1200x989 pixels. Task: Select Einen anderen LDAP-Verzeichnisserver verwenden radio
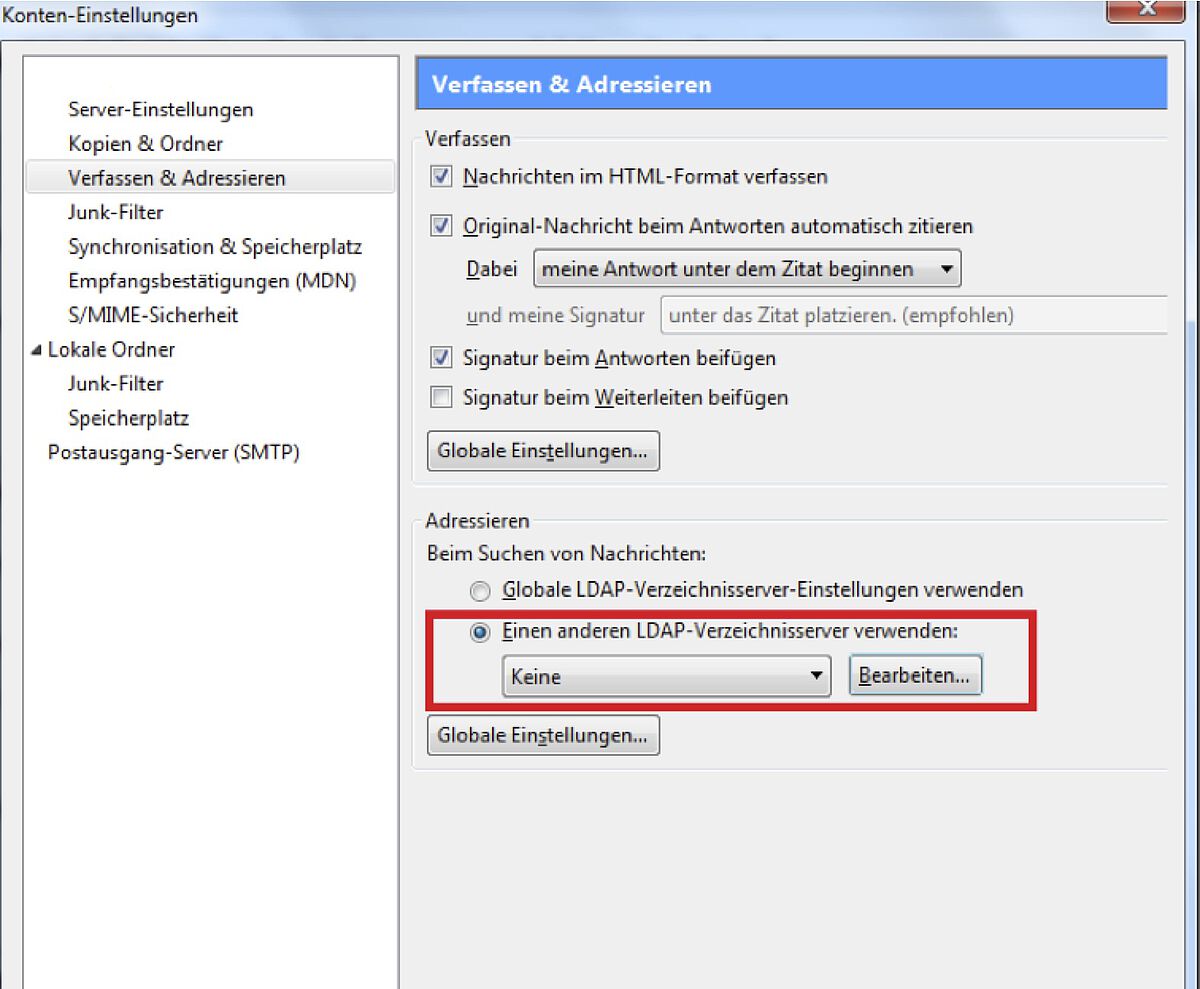[x=481, y=632]
